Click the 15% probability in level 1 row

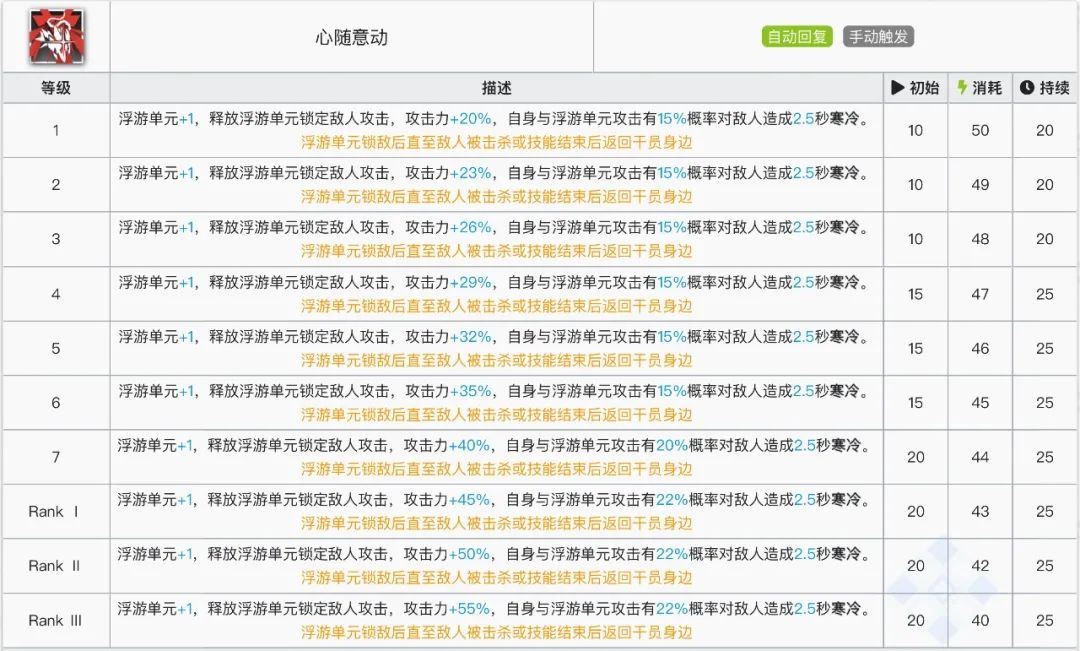tap(672, 118)
